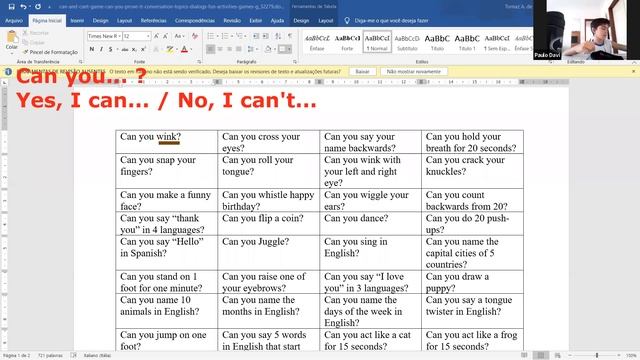Align text left

(211, 49)
